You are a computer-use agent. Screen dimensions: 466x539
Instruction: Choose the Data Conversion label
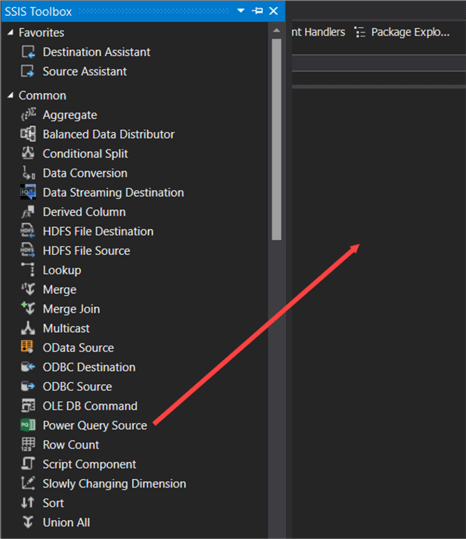click(x=85, y=173)
